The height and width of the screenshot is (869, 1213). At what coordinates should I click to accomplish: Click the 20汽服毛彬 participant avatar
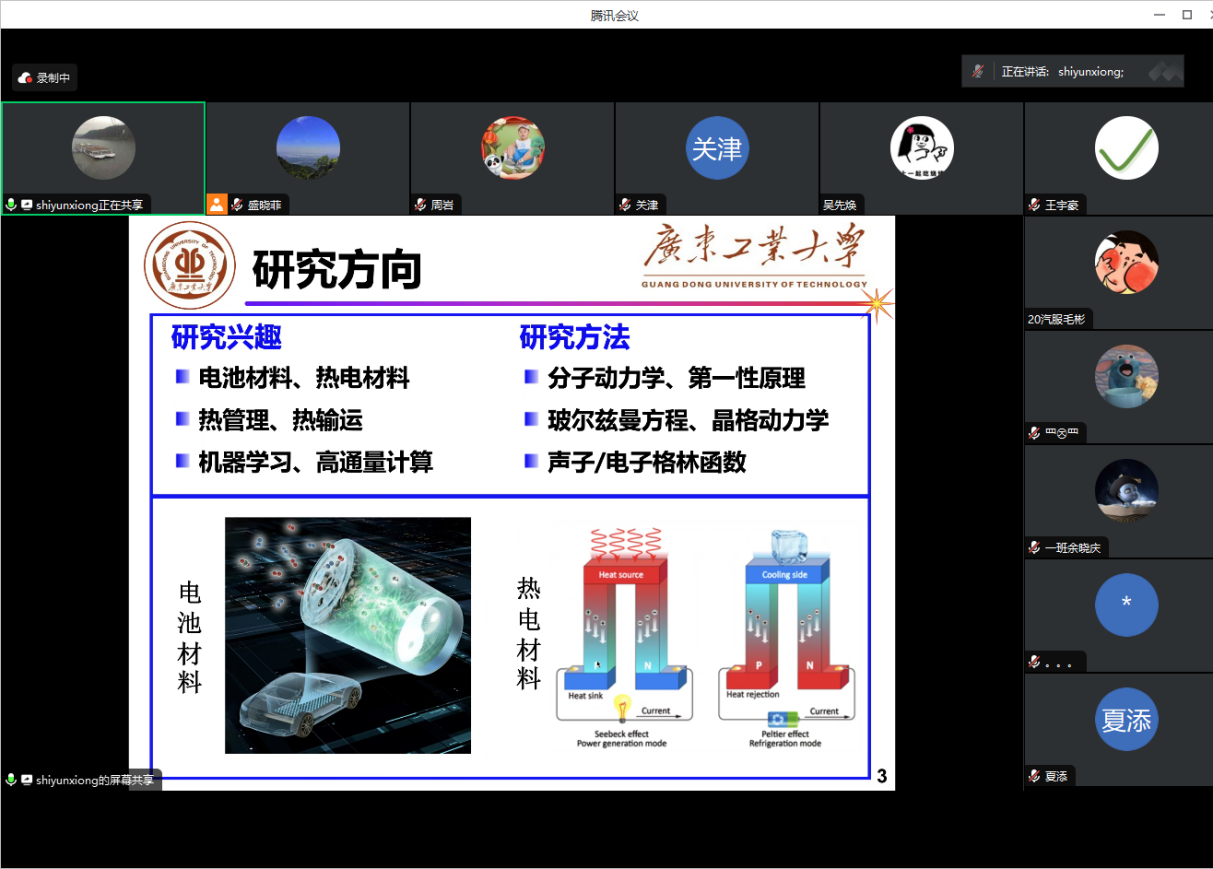[1126, 262]
